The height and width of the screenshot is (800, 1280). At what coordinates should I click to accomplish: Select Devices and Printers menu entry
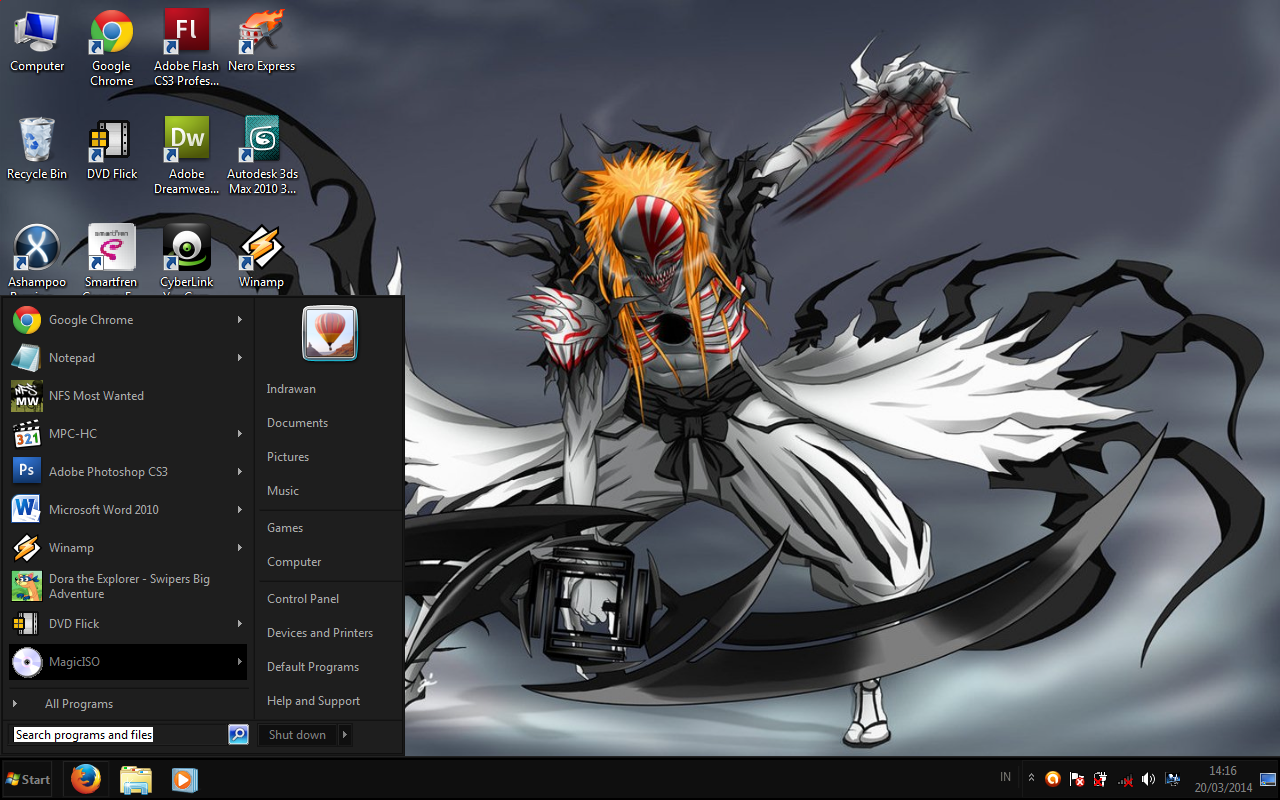[319, 632]
